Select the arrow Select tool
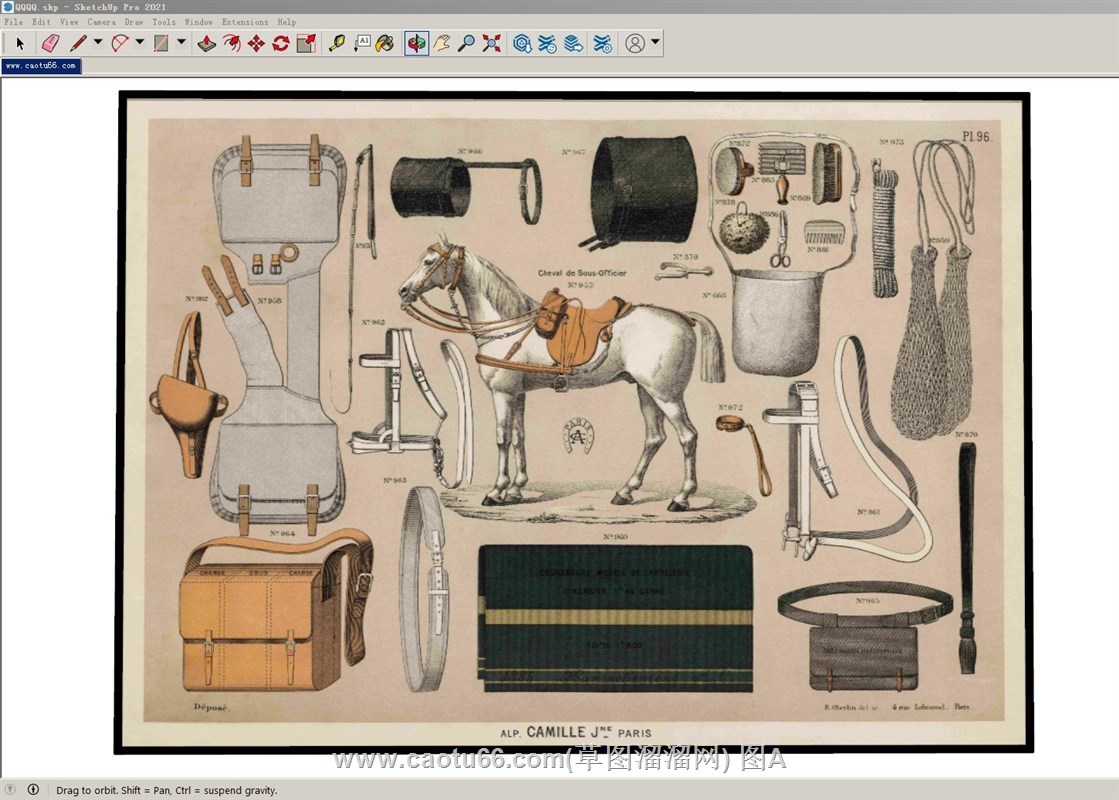This screenshot has height=800, width=1119. 20,44
